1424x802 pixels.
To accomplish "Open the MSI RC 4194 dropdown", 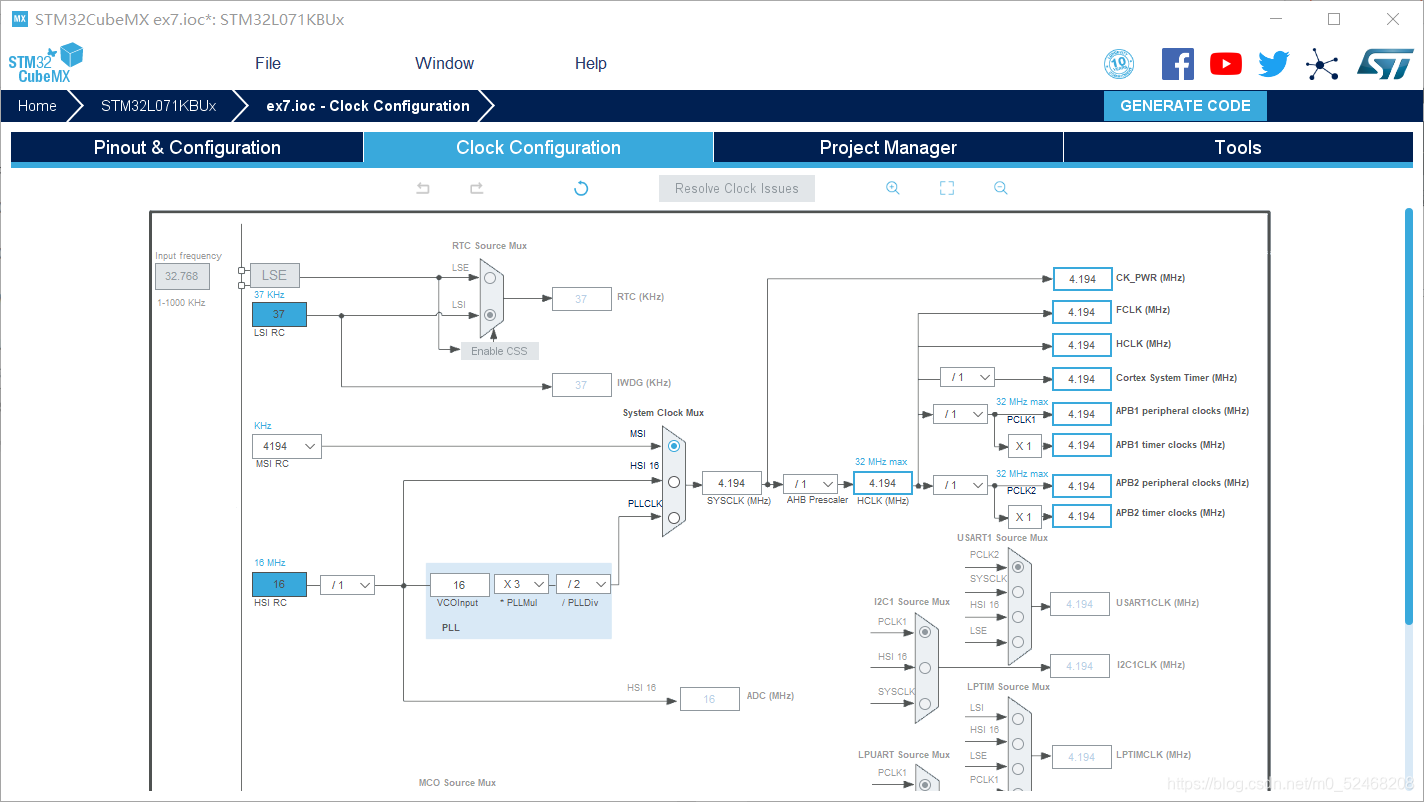I will point(287,446).
